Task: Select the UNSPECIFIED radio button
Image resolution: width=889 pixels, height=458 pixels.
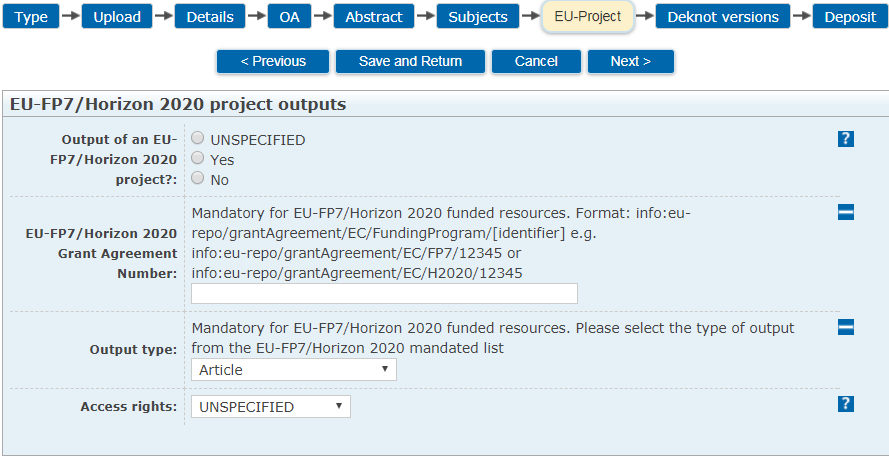Action: coord(198,138)
